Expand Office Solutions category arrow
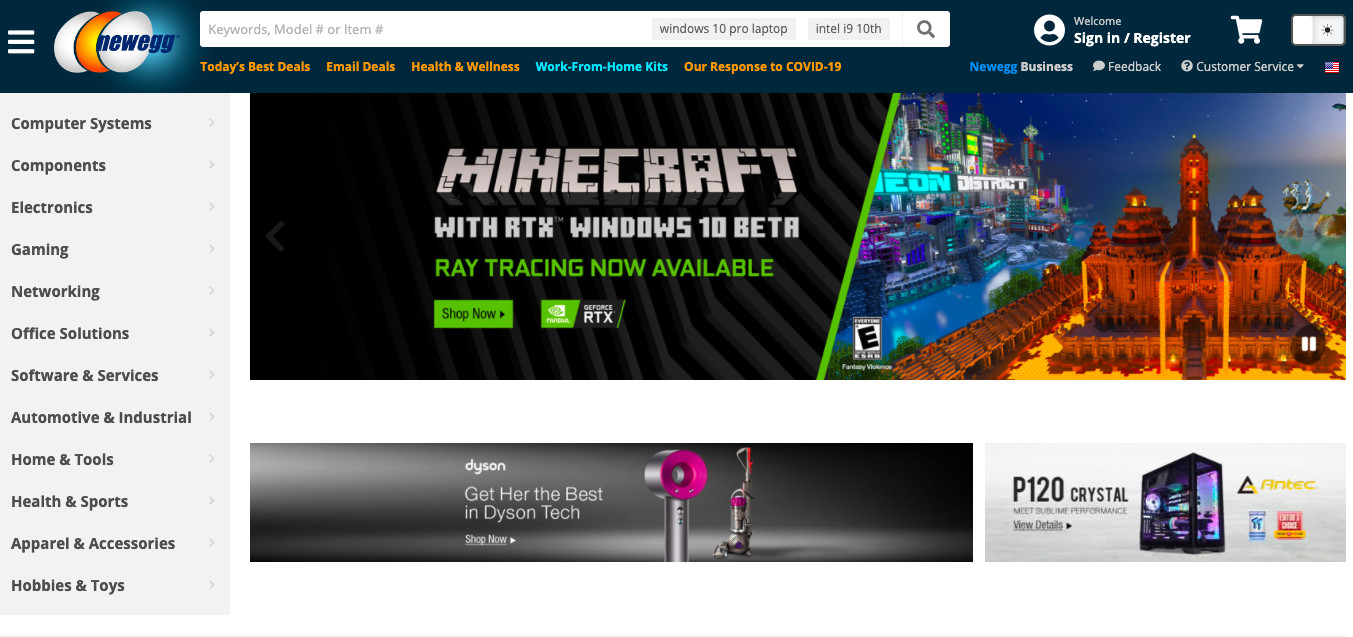Viewport: 1353px width, 637px height. [212, 333]
